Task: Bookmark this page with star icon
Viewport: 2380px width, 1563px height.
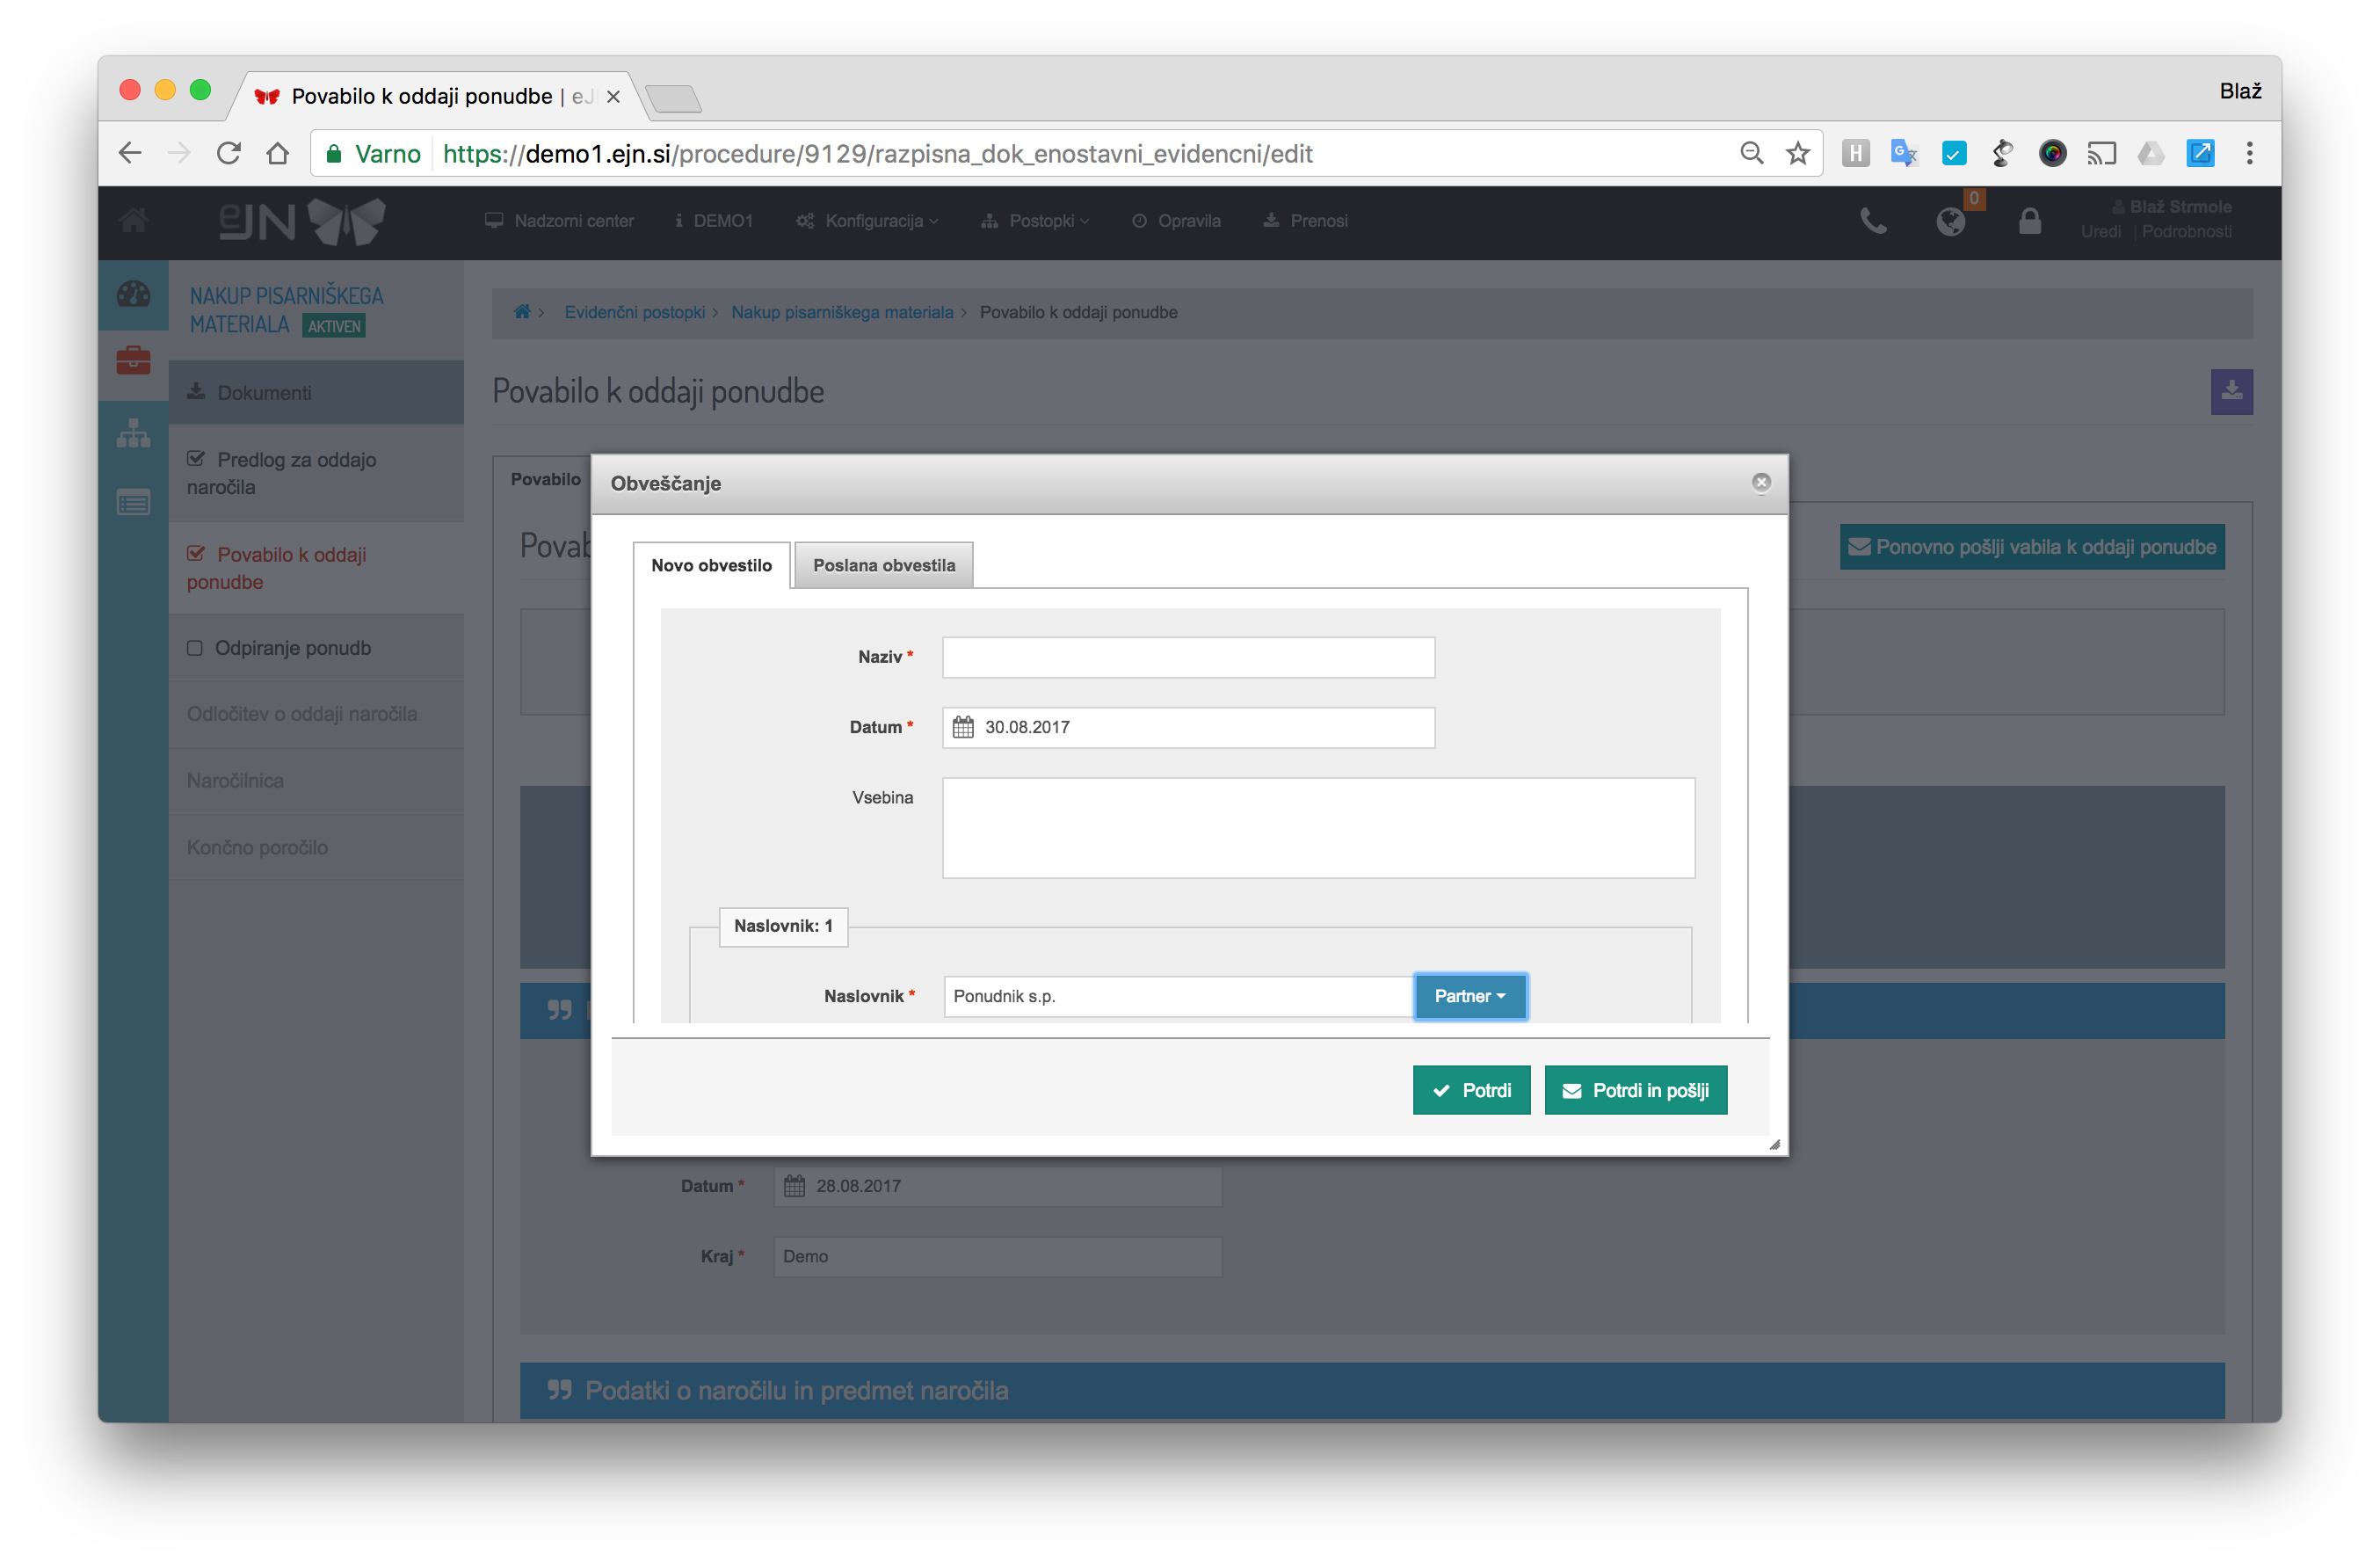Action: tap(1798, 153)
